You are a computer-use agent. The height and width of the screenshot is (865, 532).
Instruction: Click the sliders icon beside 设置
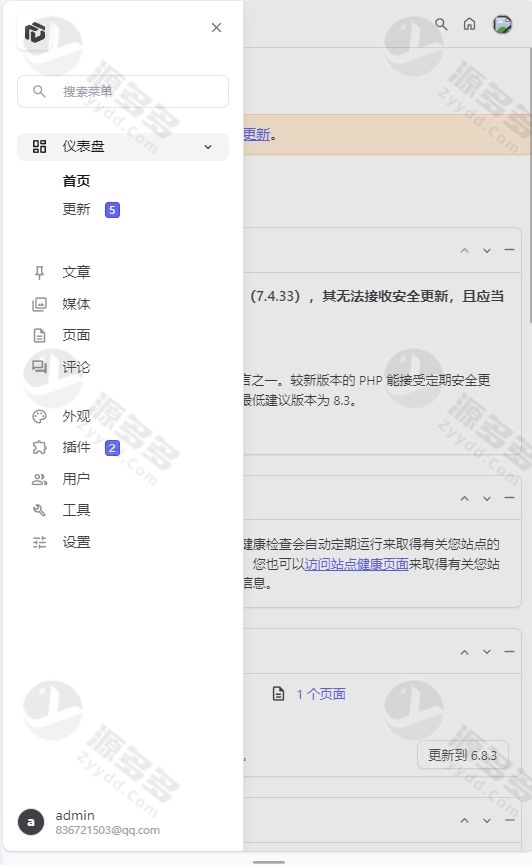[x=39, y=542]
